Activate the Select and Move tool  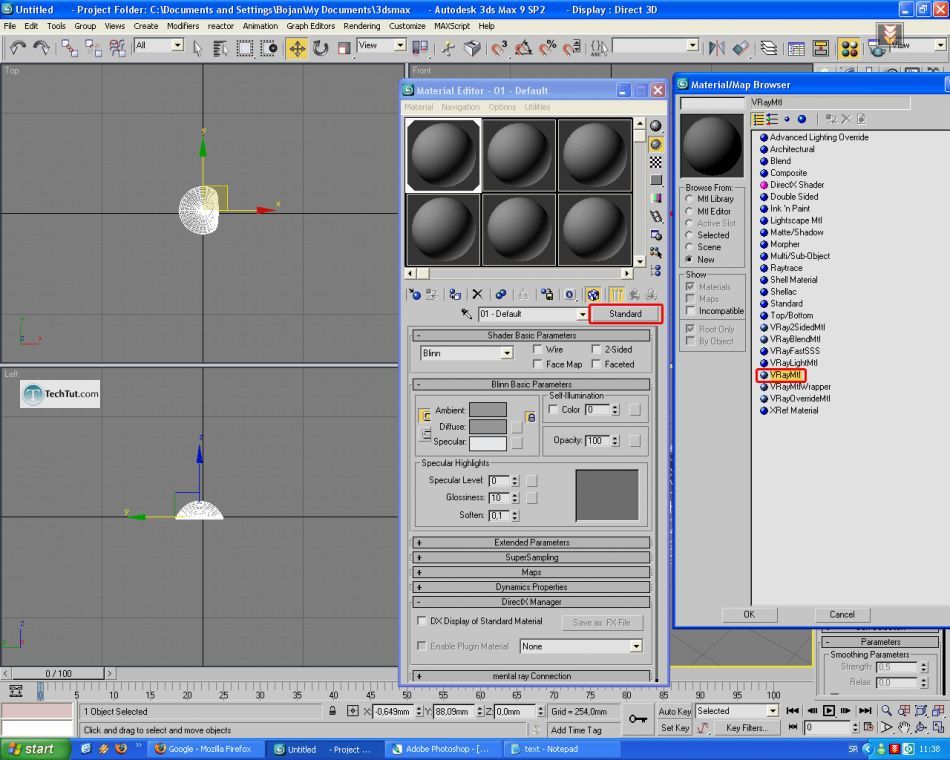pos(297,48)
